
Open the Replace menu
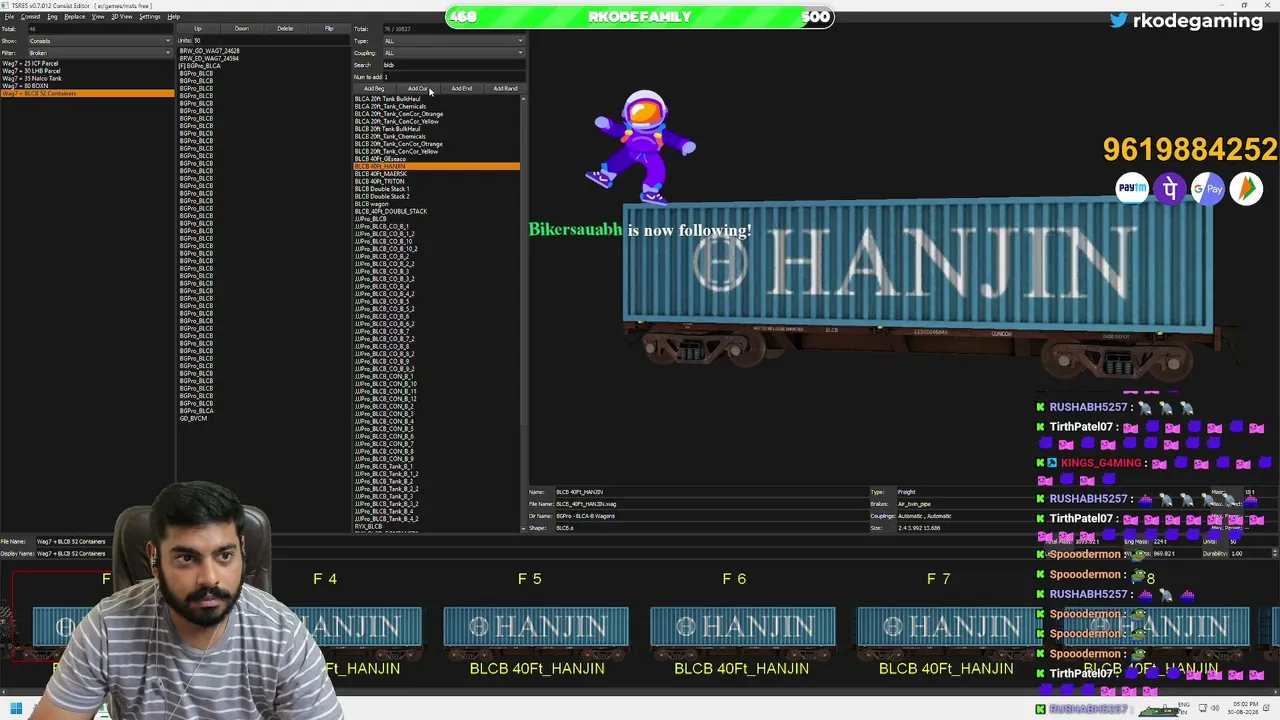click(75, 17)
